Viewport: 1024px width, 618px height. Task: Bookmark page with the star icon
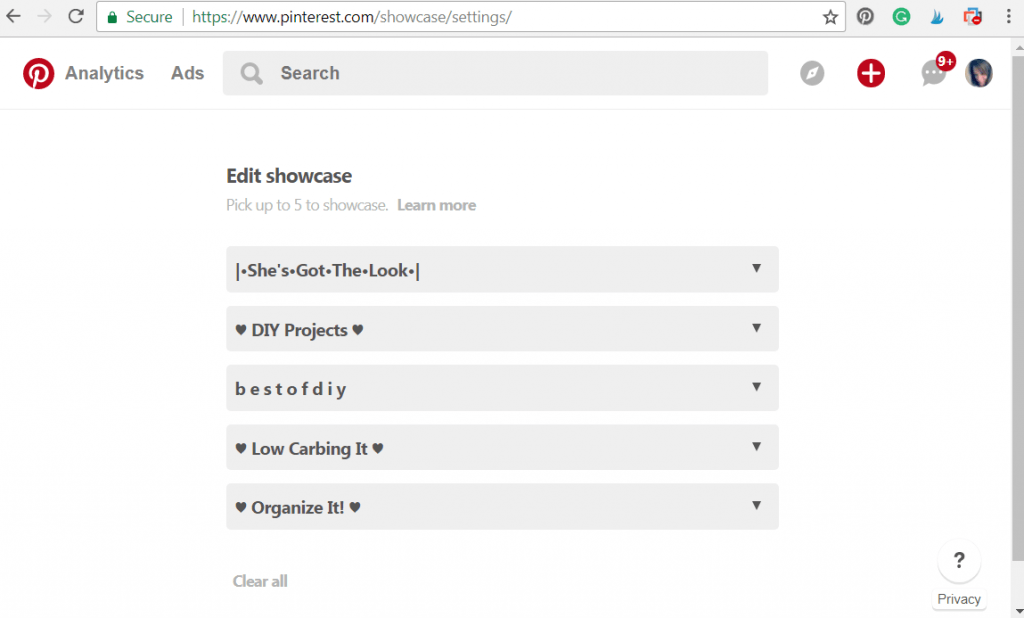[830, 17]
